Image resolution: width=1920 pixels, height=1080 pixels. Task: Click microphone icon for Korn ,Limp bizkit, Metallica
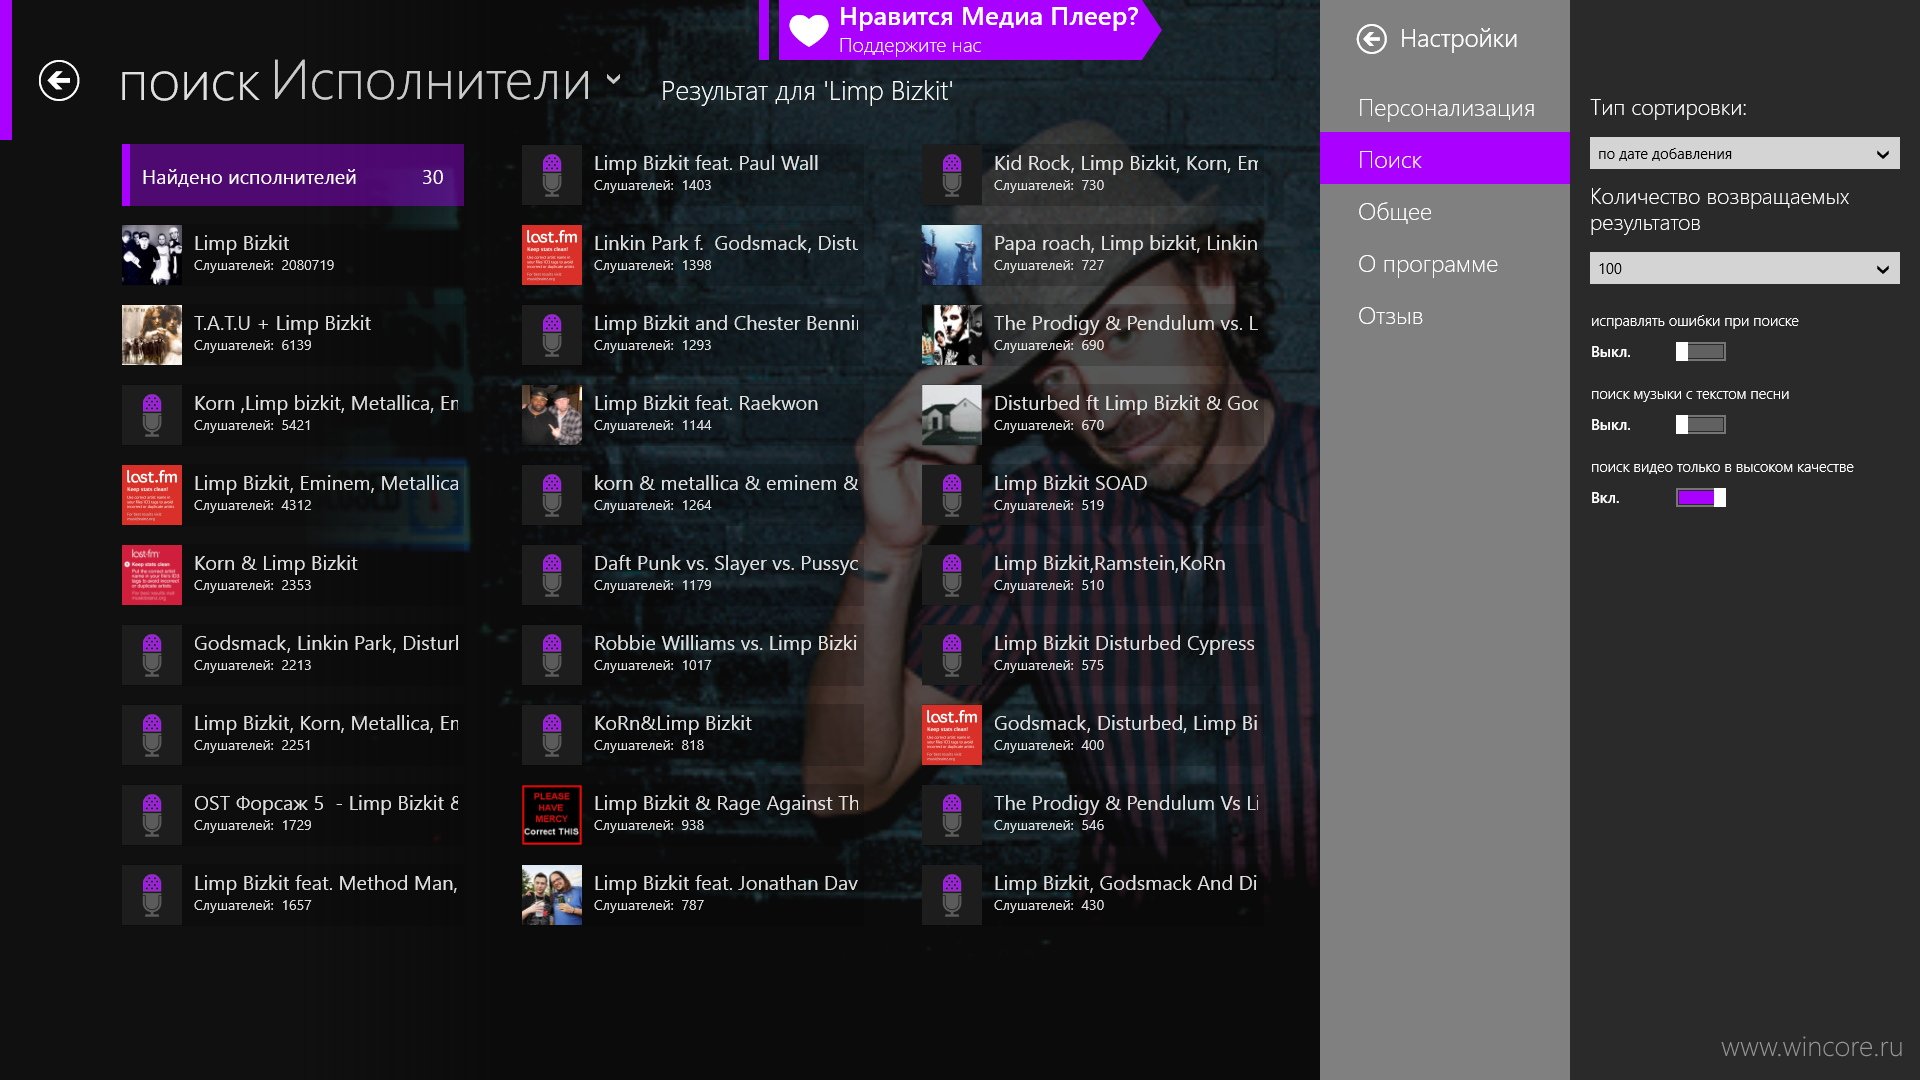(x=152, y=415)
